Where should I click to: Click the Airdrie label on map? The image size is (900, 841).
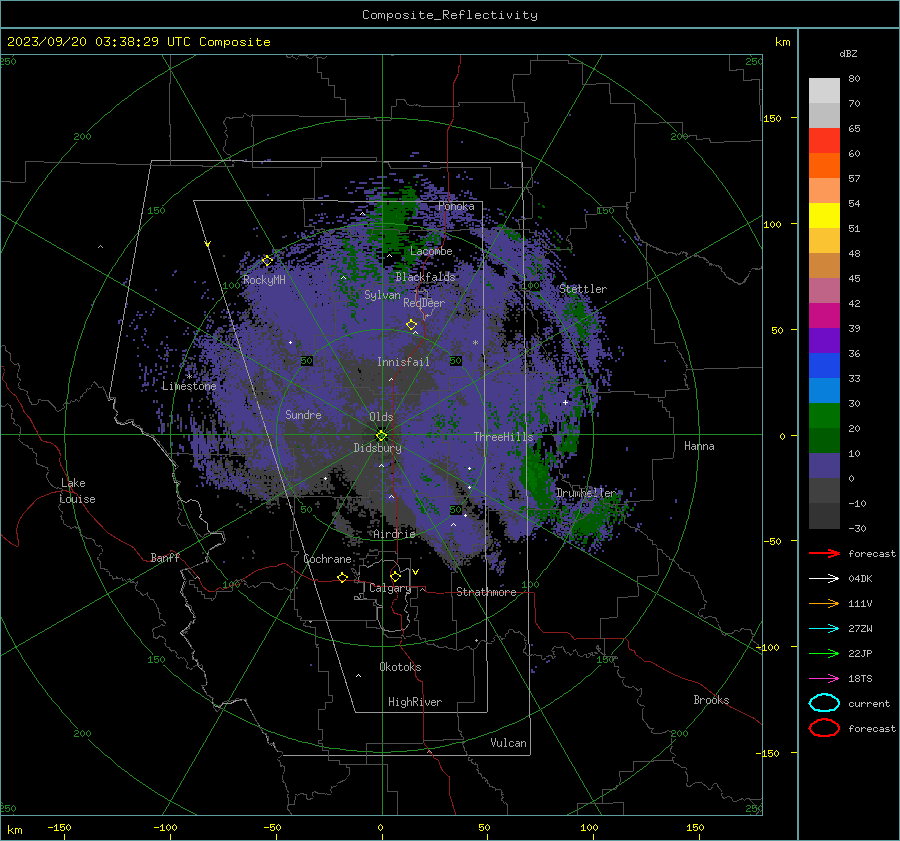(394, 534)
